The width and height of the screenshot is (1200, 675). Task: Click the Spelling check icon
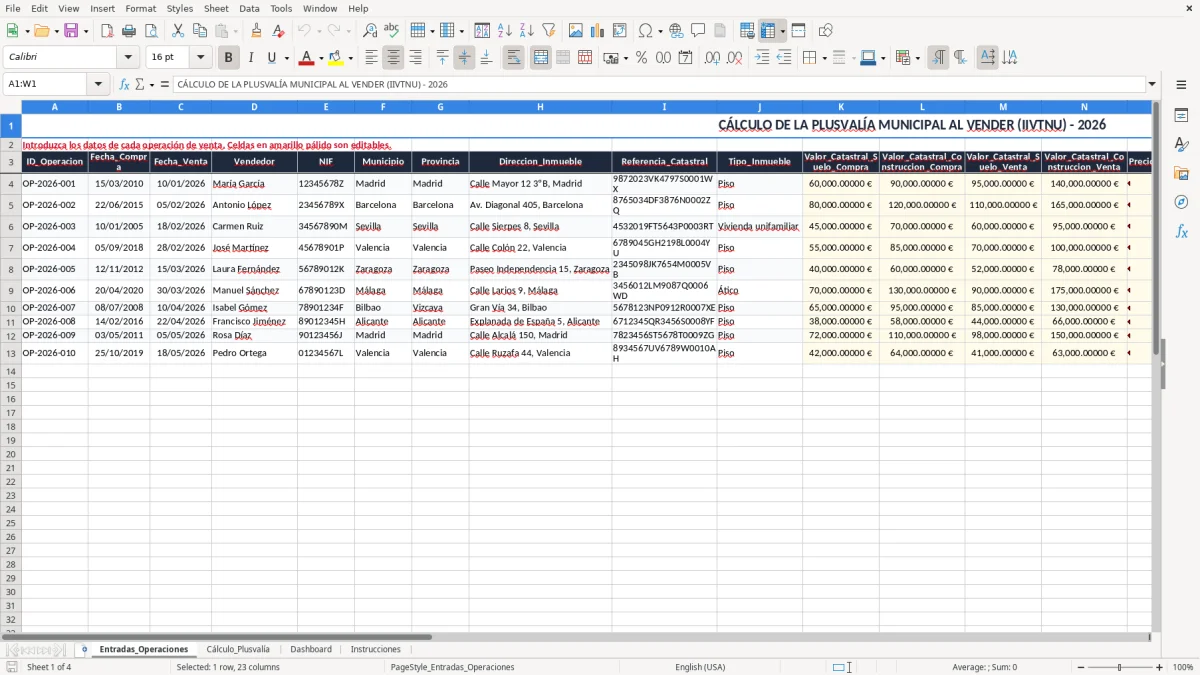392,31
